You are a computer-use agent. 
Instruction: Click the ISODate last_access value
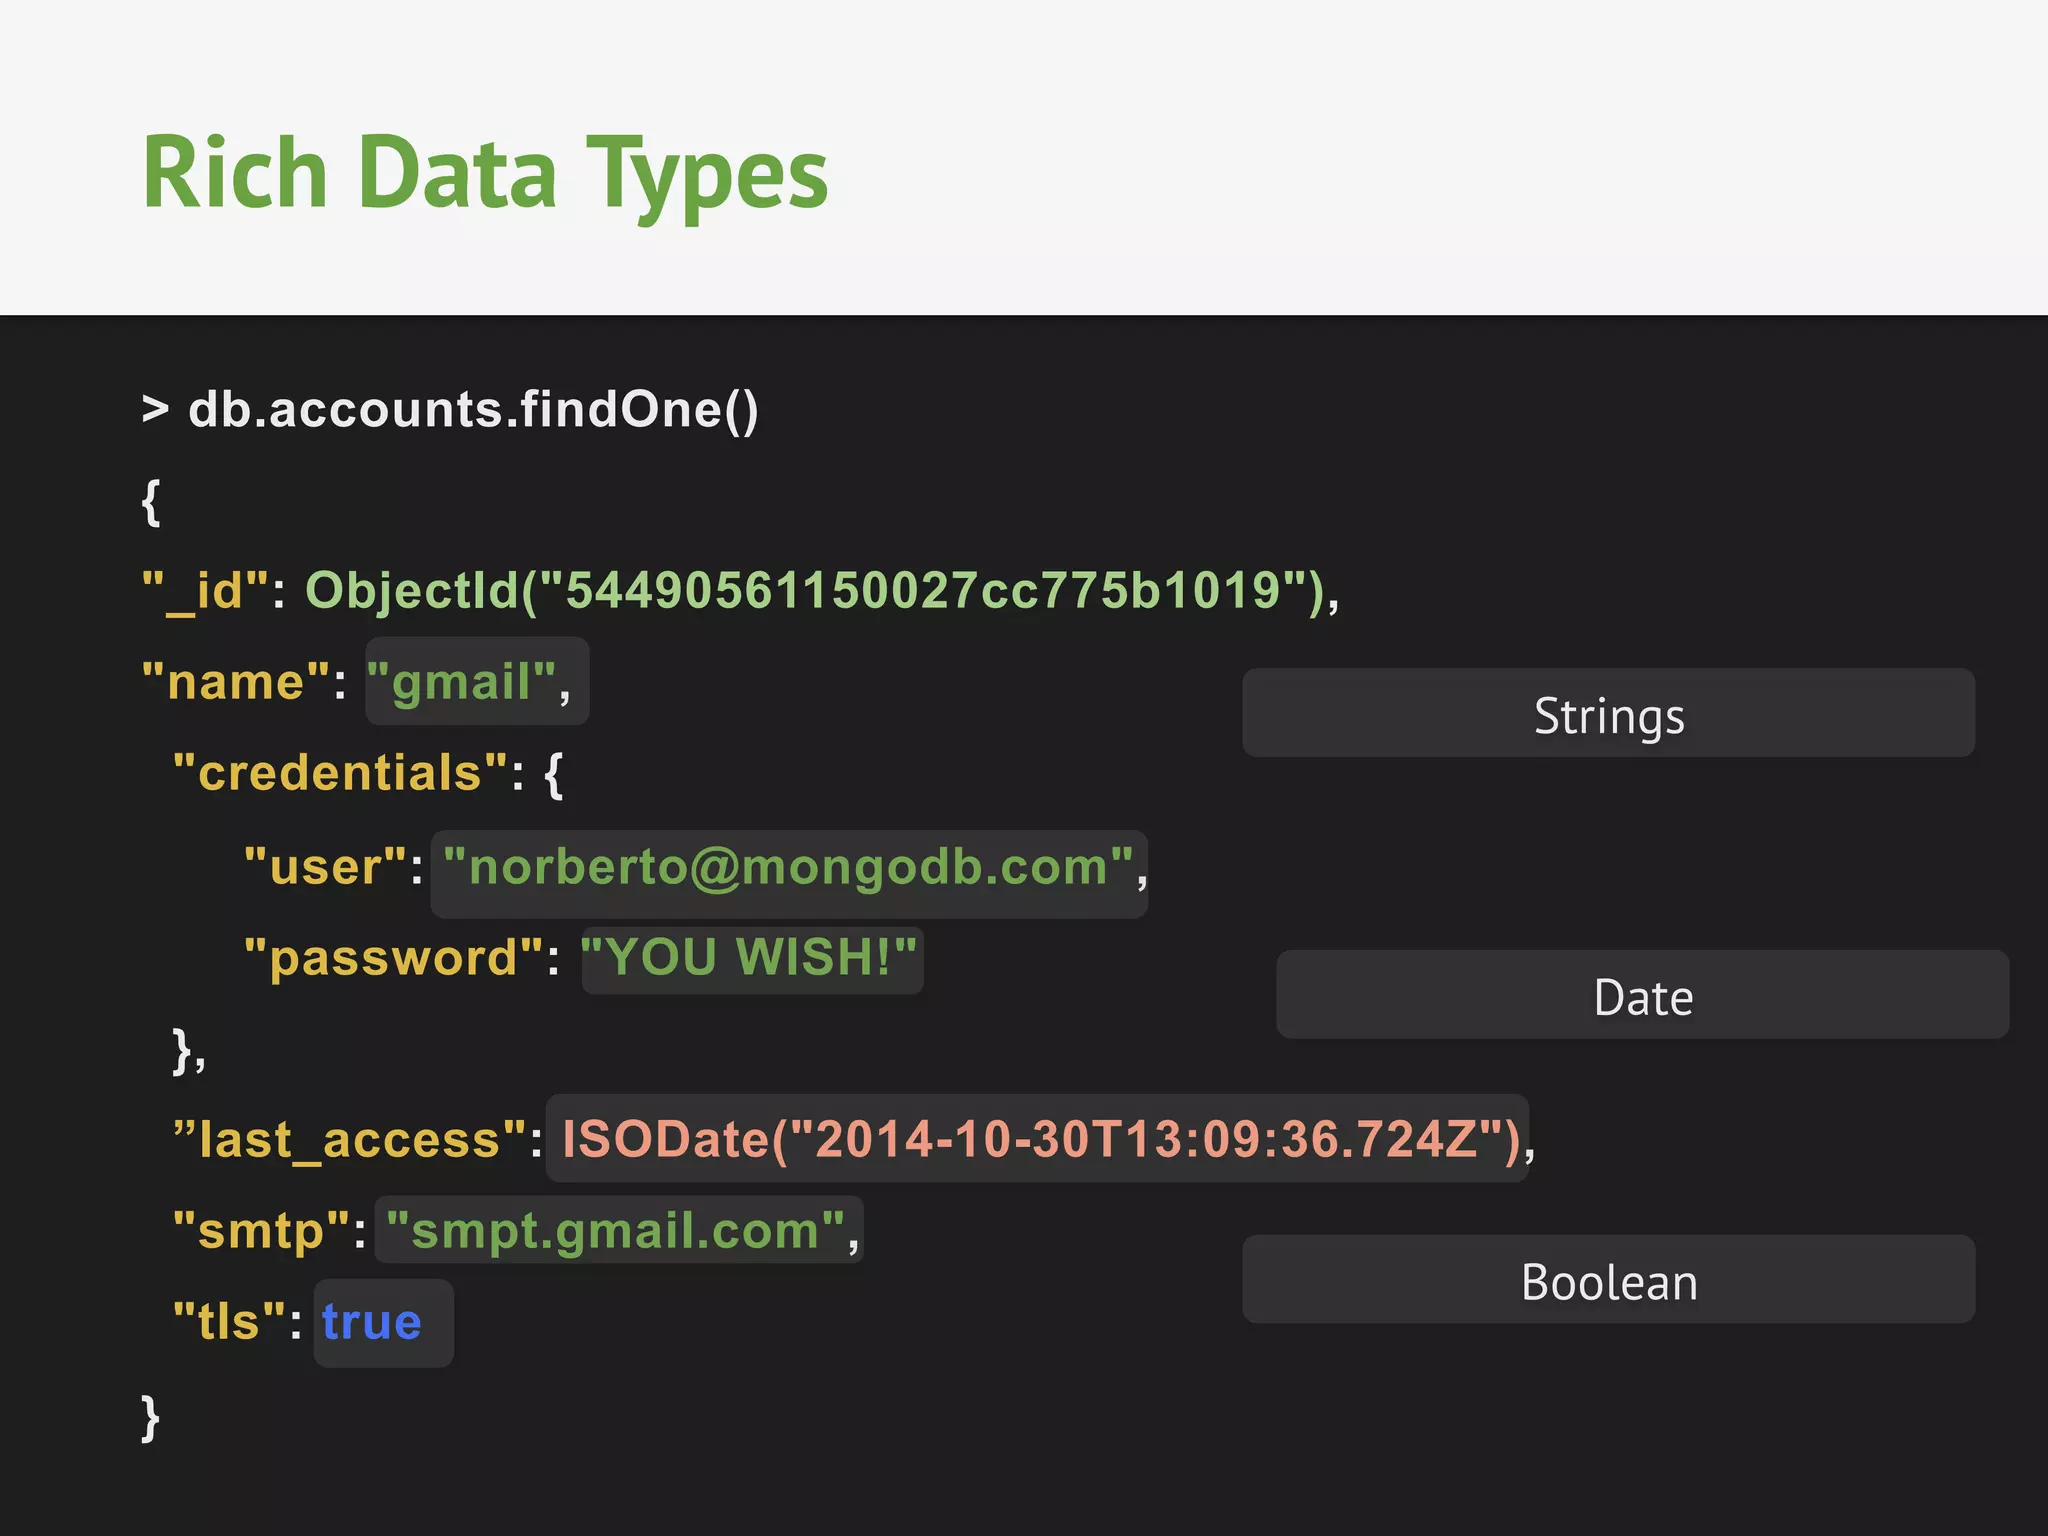1040,1140
